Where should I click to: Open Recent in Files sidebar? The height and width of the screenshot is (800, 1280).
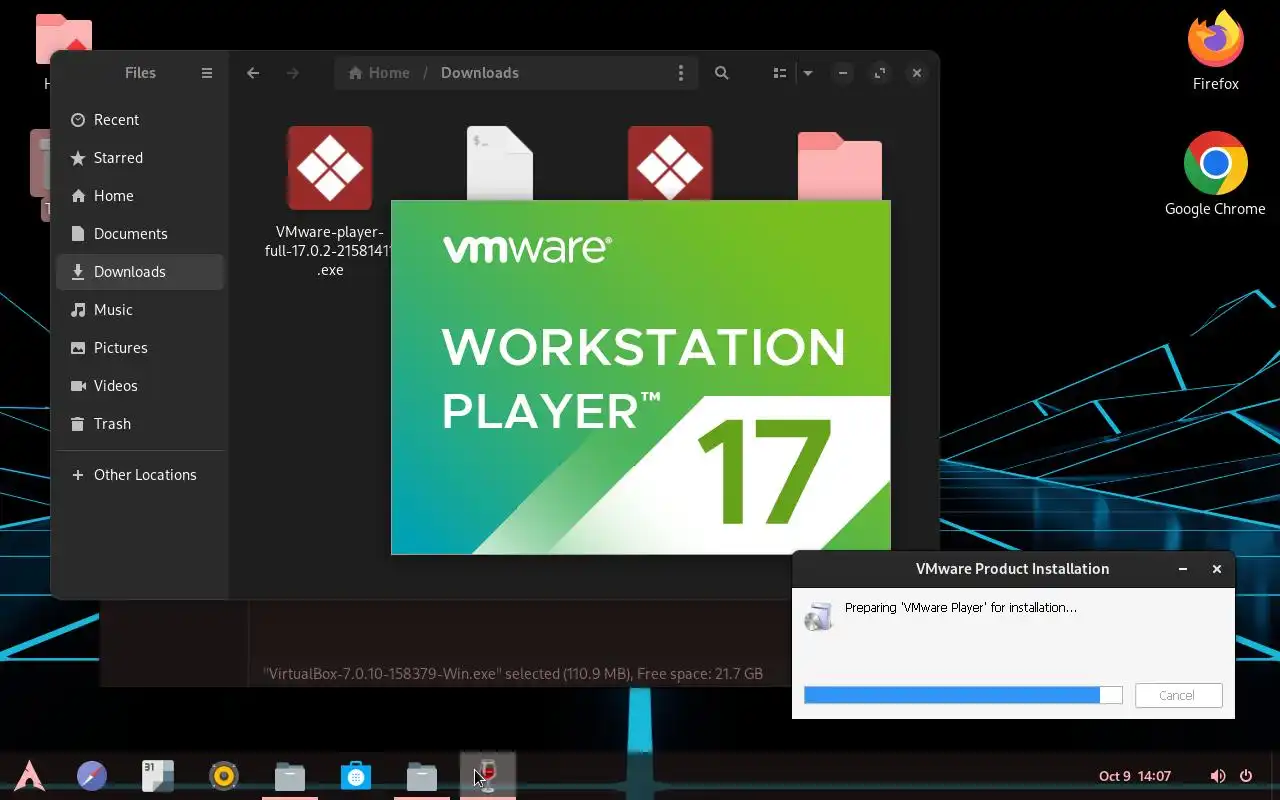[140, 120]
